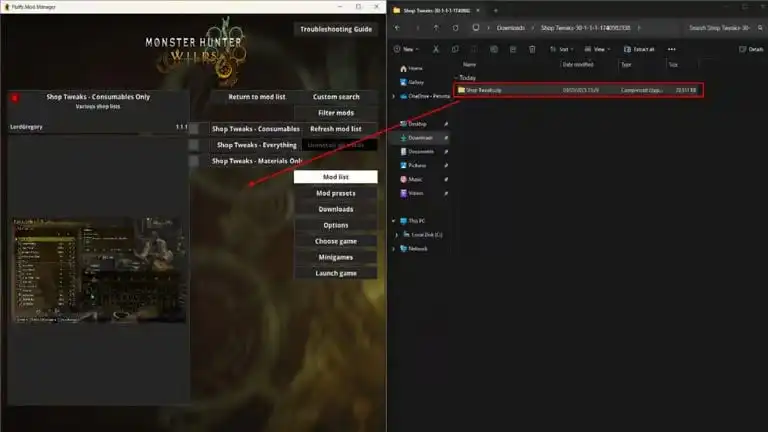Select the Shop Tweaks zip file
This screenshot has height=432, width=768.
click(578, 90)
